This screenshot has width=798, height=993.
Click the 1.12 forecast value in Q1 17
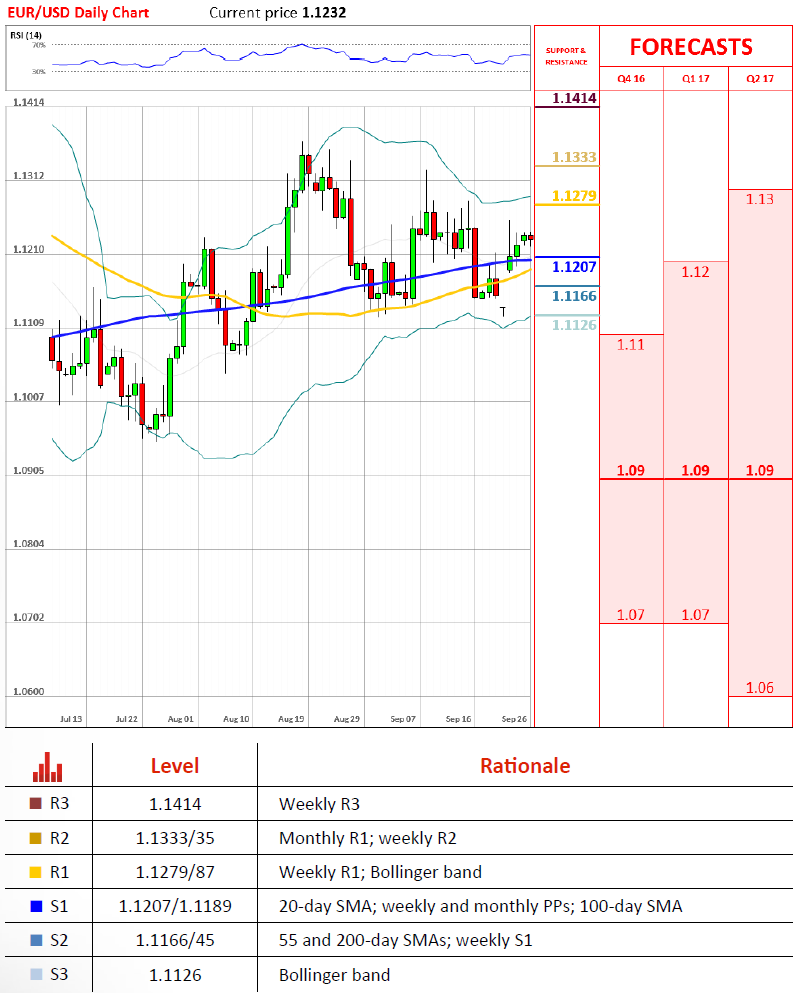(x=695, y=272)
